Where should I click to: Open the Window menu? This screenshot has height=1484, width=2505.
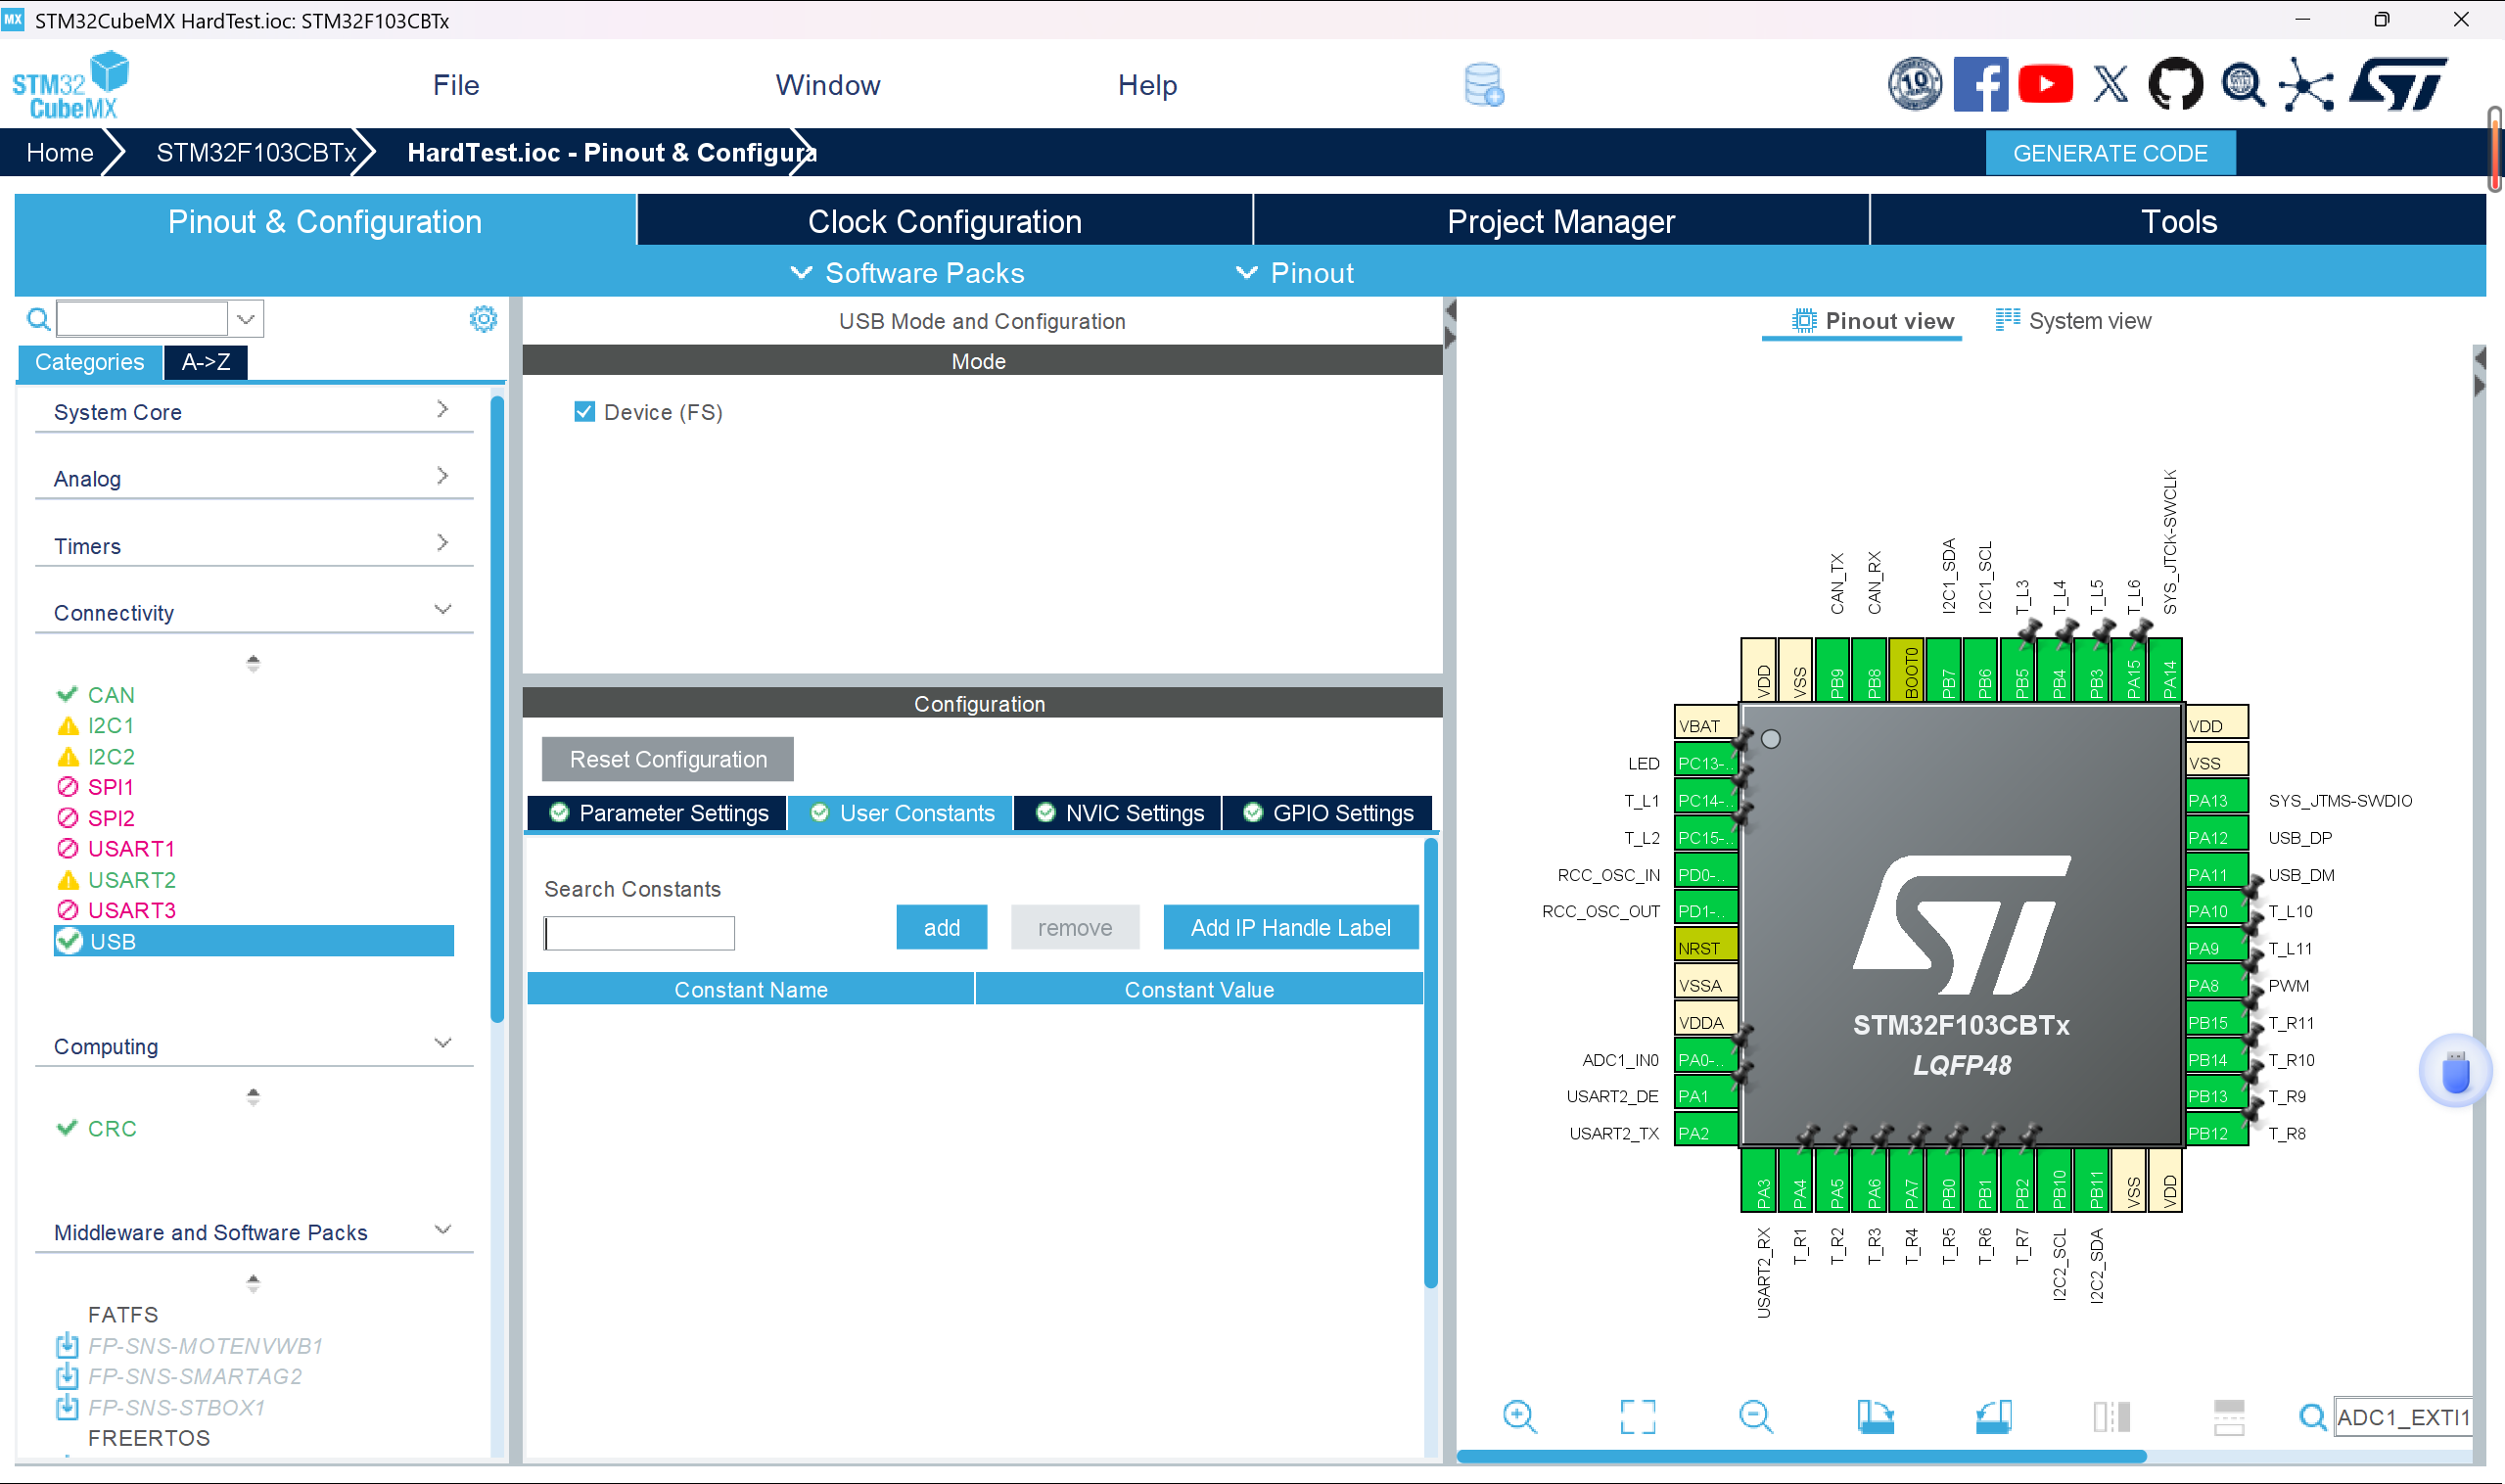click(x=828, y=85)
